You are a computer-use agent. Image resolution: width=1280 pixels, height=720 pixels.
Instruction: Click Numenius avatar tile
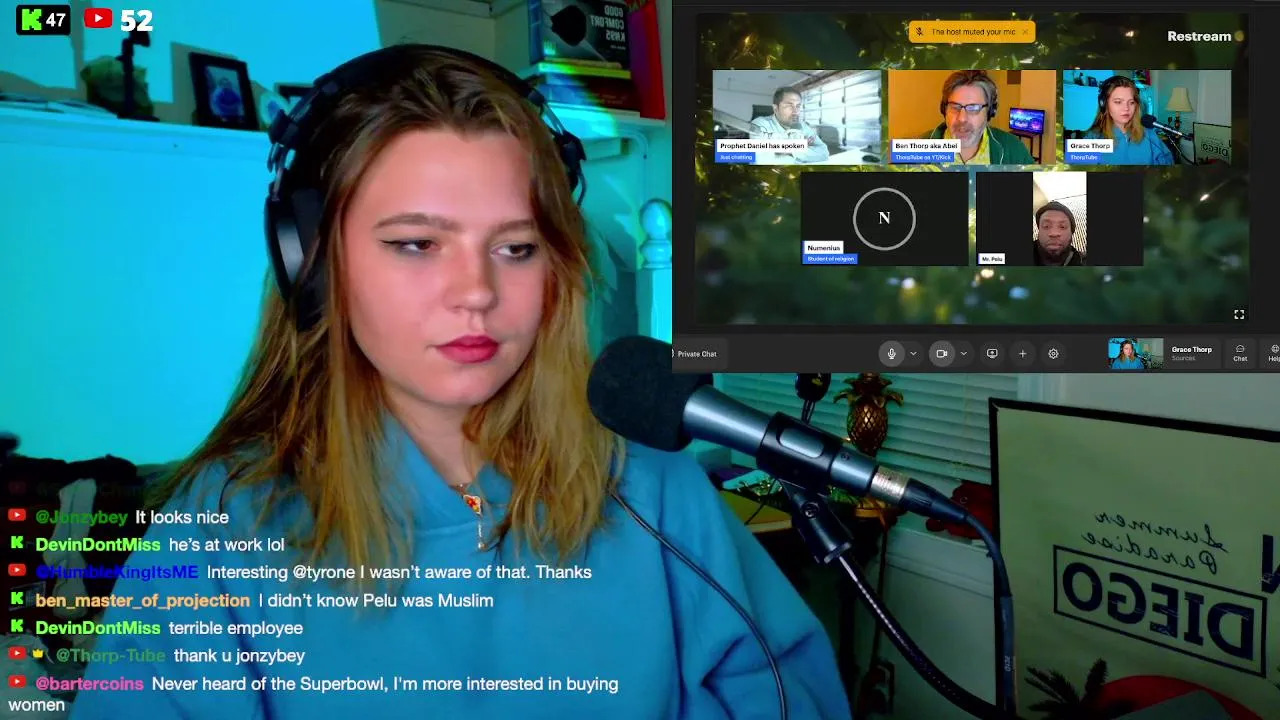884,218
